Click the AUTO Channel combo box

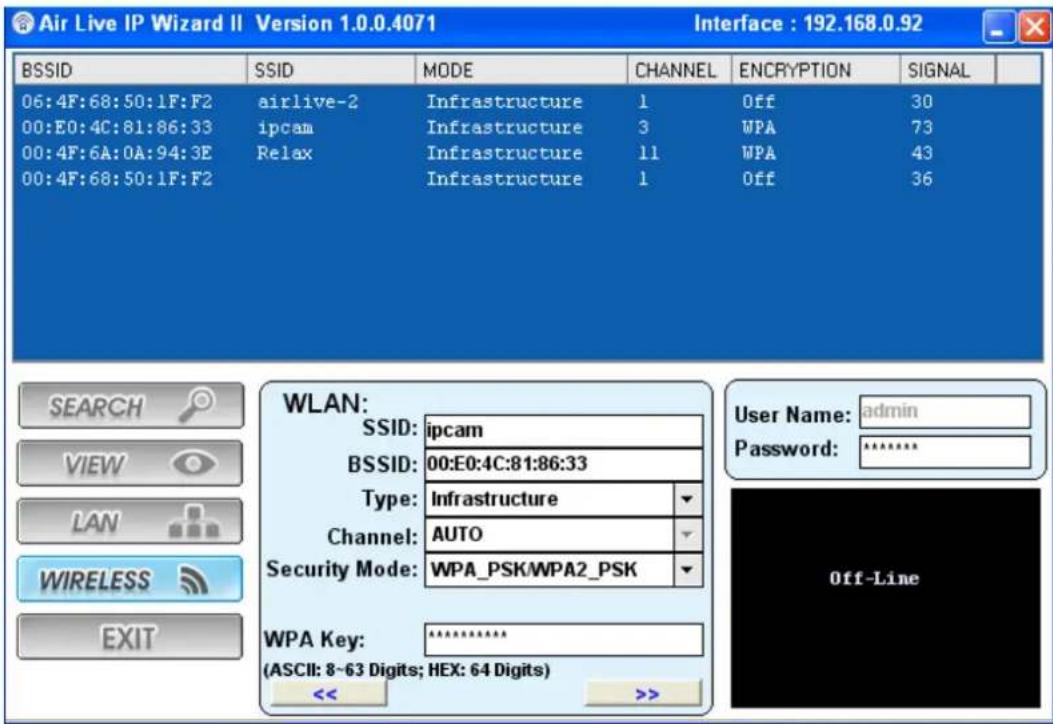pyautogui.click(x=563, y=535)
